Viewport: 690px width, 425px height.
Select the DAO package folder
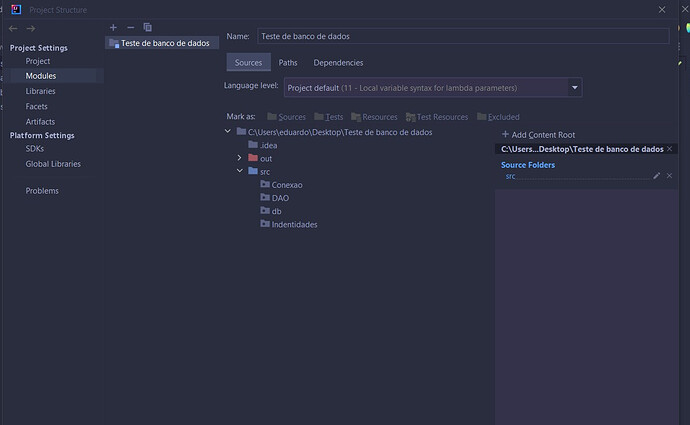pos(275,198)
